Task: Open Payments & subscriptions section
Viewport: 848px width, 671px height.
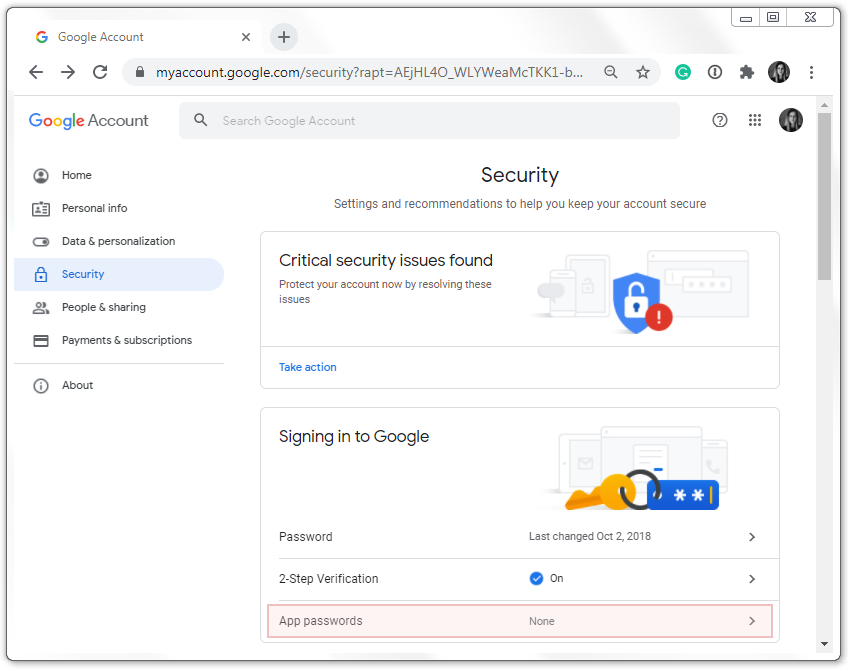Action: coord(119,340)
